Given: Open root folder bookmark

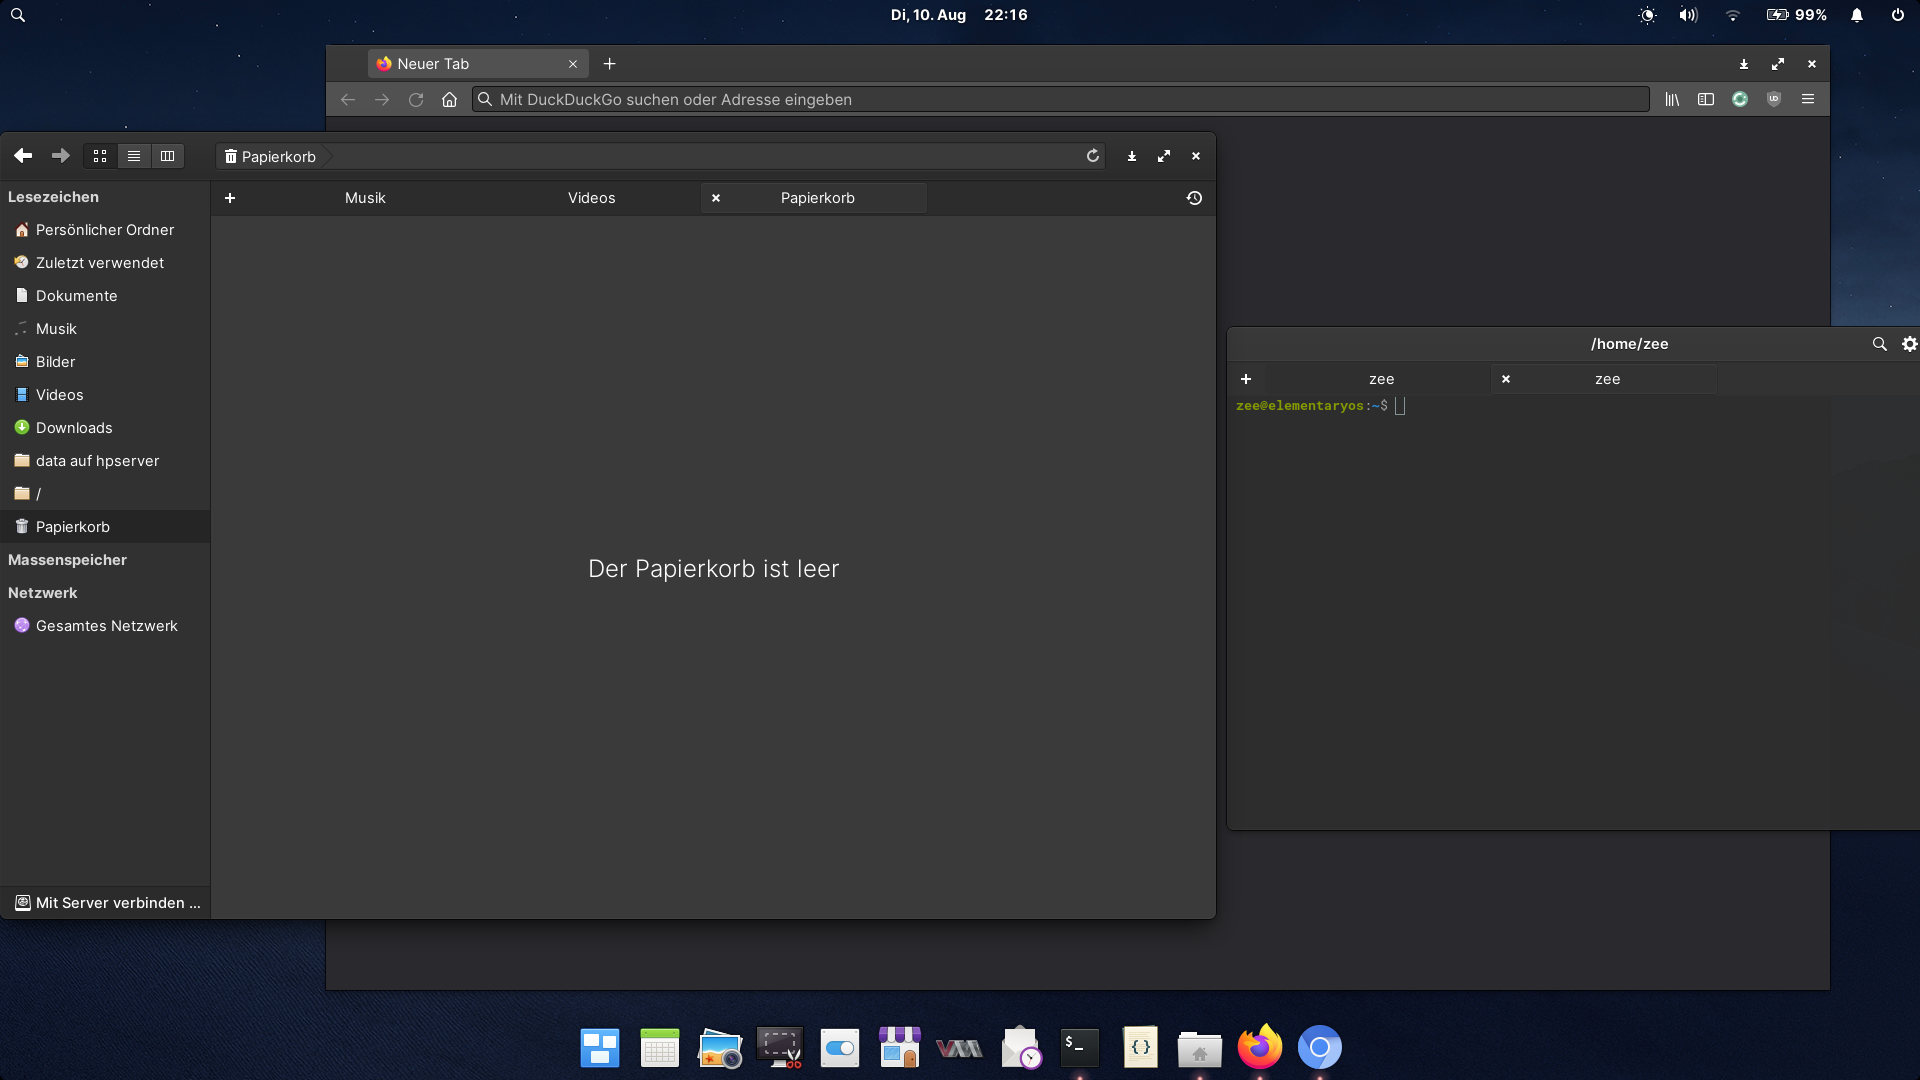Looking at the screenshot, I should coord(105,494).
